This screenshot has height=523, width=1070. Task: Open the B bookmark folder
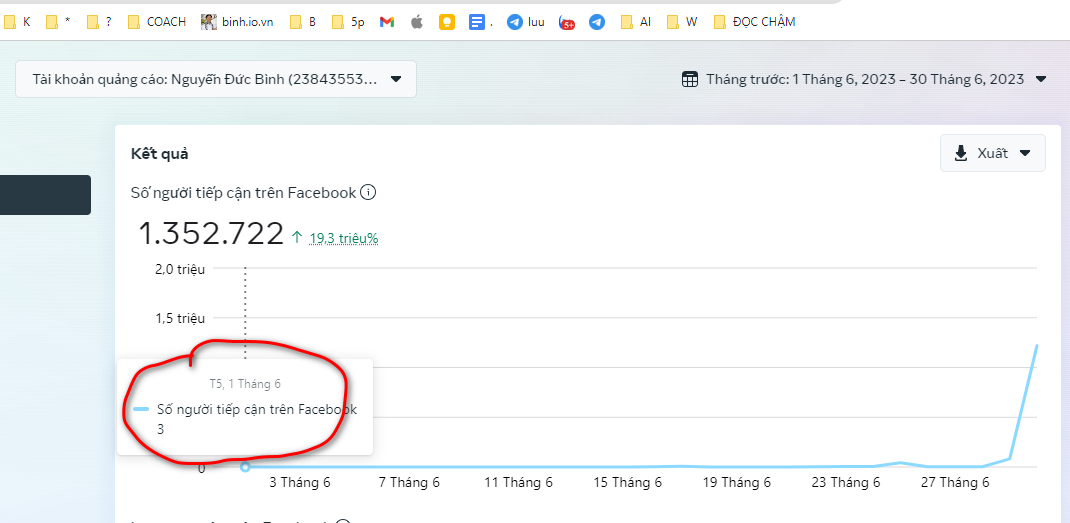coord(303,22)
